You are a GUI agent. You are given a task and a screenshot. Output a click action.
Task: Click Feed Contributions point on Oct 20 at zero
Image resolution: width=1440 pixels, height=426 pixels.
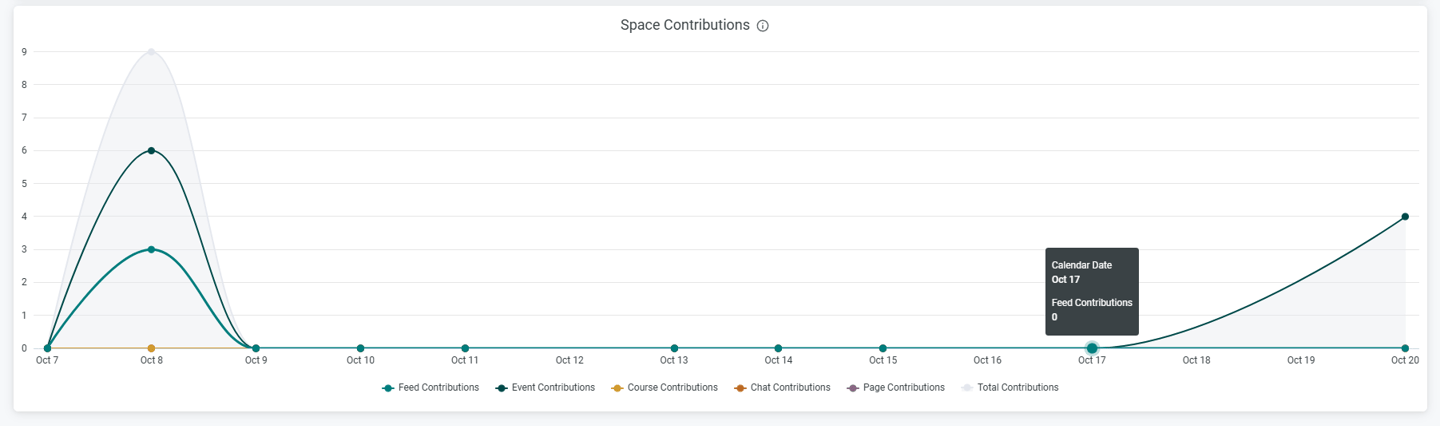(1405, 348)
